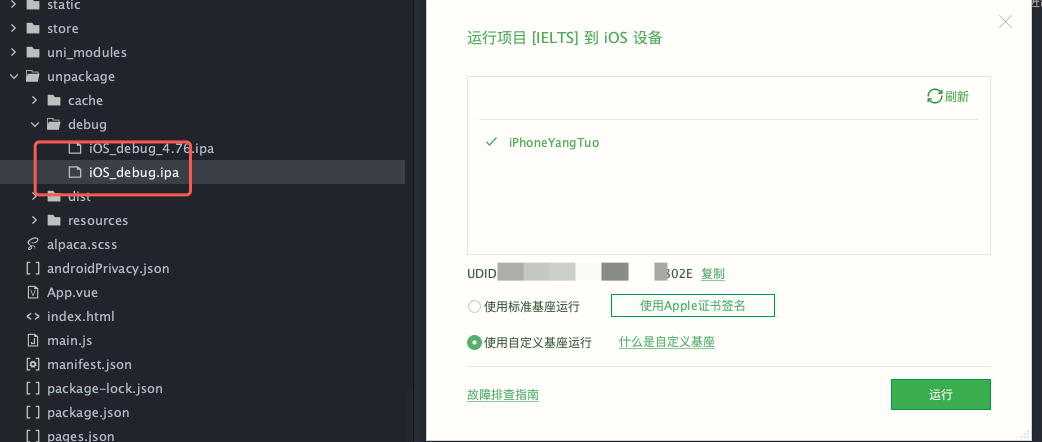Select iOS_debug_4.76.ipa file name
Image resolution: width=1042 pixels, height=442 pixels.
tap(152, 148)
